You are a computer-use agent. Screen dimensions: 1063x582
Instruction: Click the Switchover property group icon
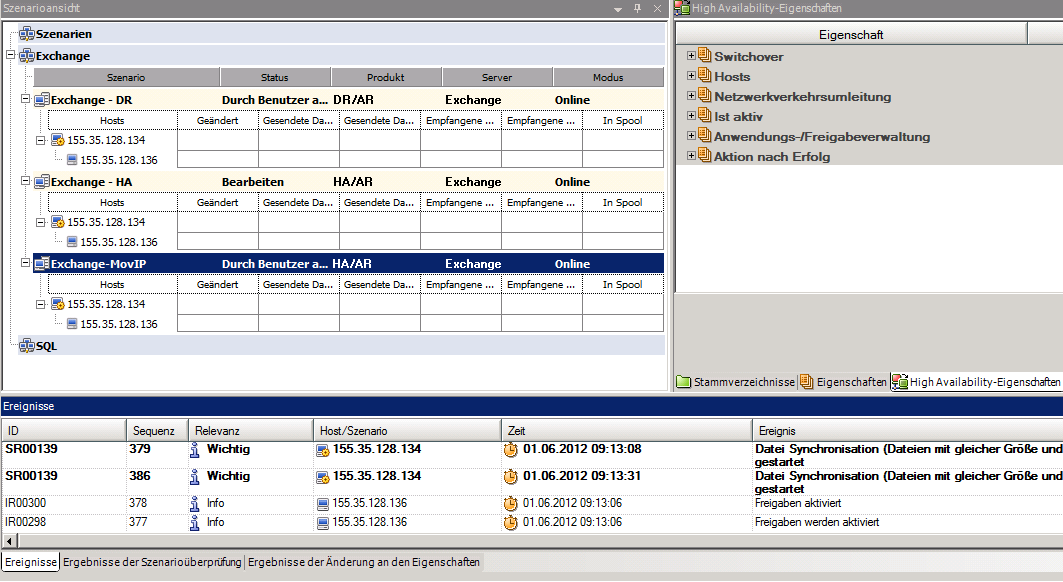[704, 56]
